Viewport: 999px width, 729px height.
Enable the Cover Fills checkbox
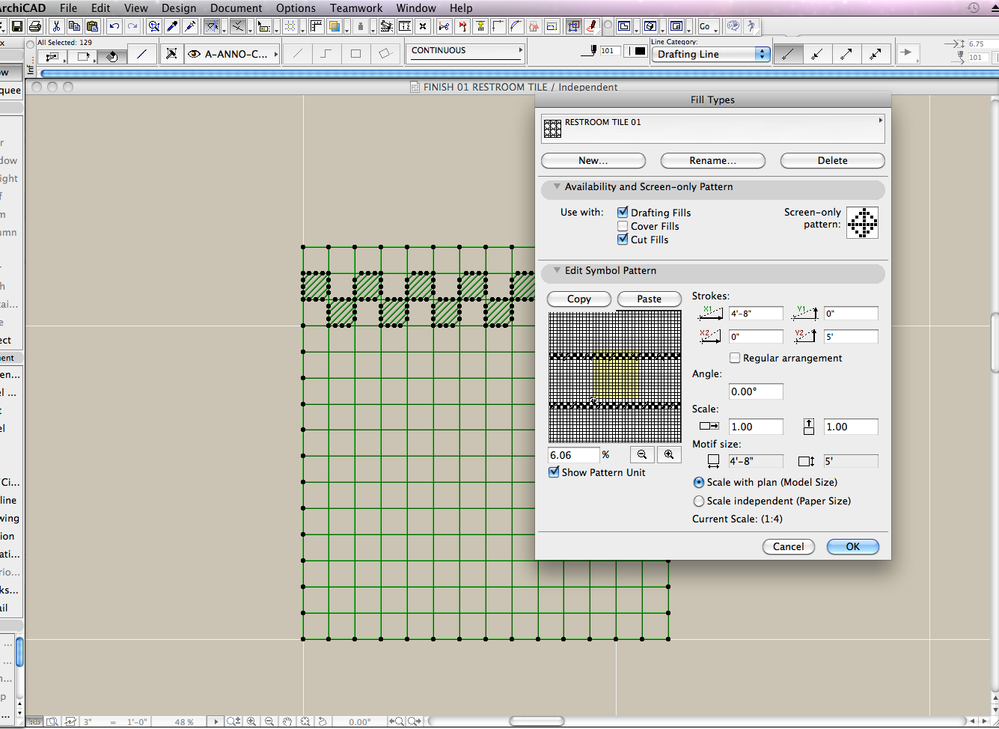[624, 226]
